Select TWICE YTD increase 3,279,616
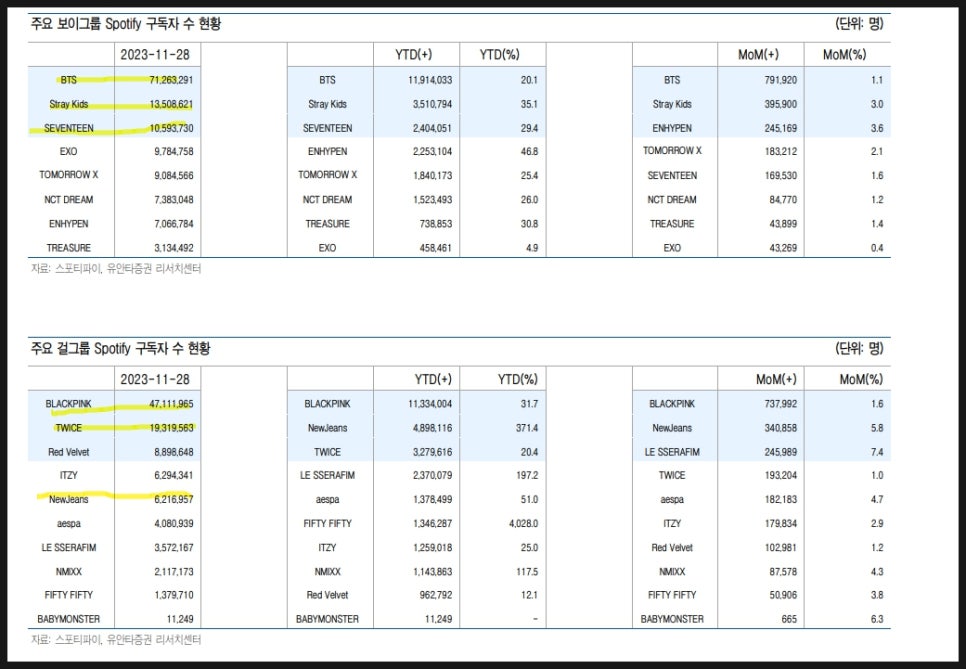The height and width of the screenshot is (669, 966). (x=432, y=452)
